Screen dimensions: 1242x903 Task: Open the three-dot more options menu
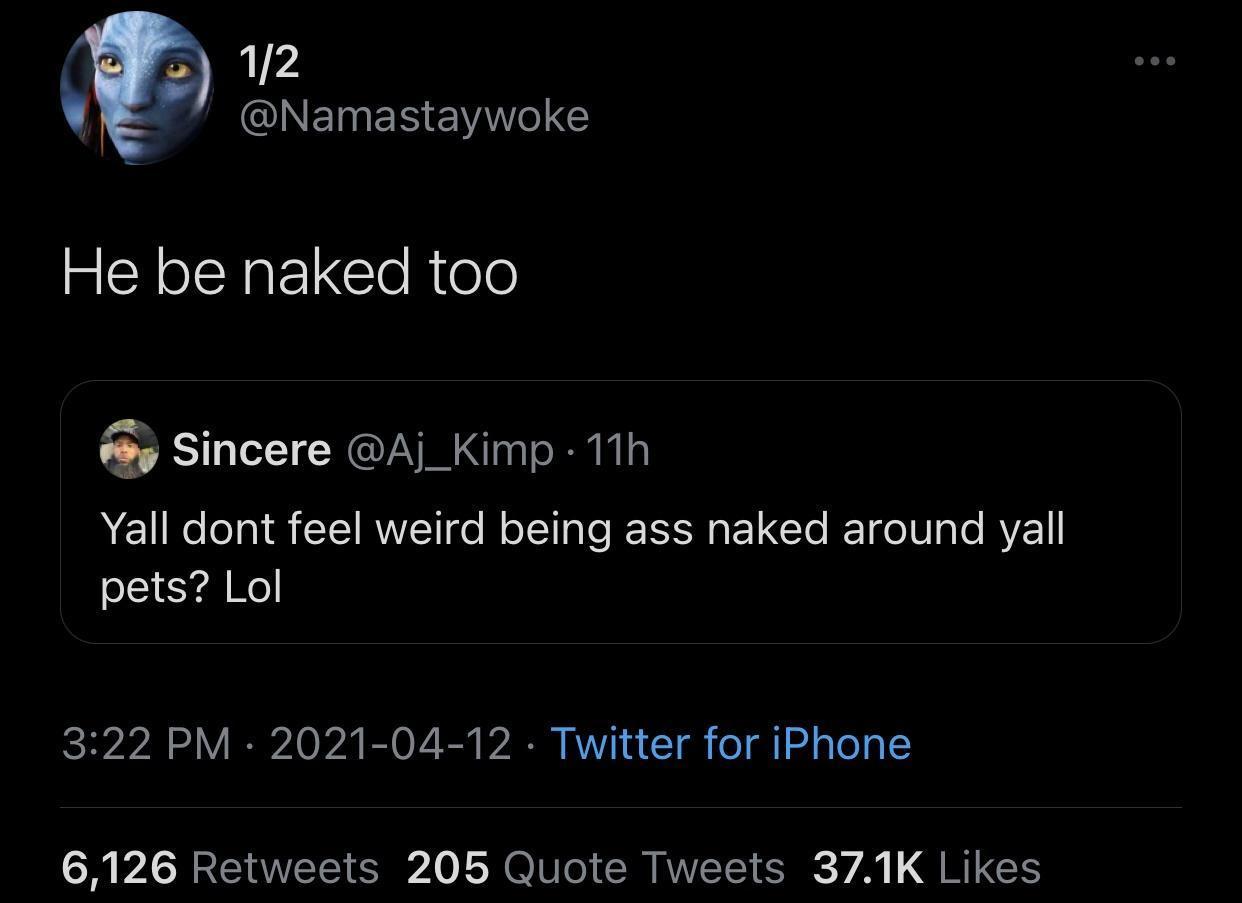pyautogui.click(x=1156, y=62)
